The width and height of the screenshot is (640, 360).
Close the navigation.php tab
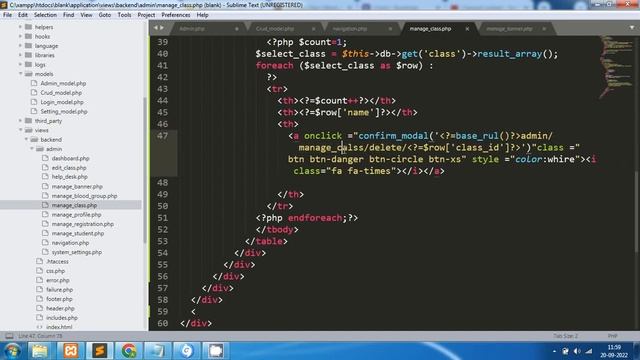390,29
